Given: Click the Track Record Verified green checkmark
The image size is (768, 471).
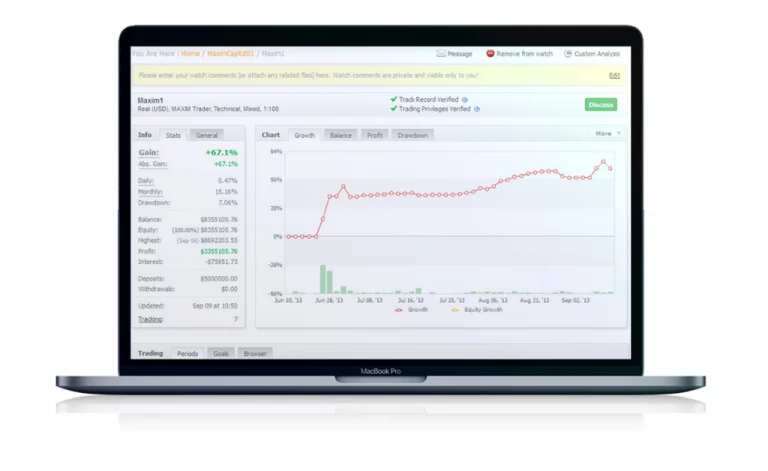Looking at the screenshot, I should 393,99.
